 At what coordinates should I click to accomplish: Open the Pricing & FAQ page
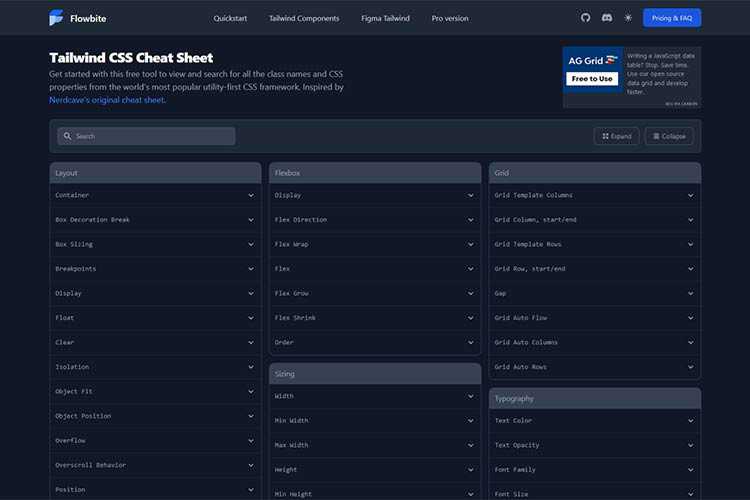pyautogui.click(x=671, y=18)
